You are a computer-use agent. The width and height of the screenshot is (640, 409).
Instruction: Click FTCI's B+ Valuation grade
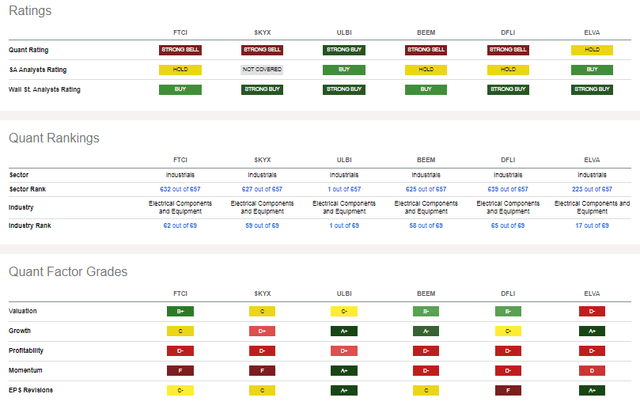[x=180, y=311]
